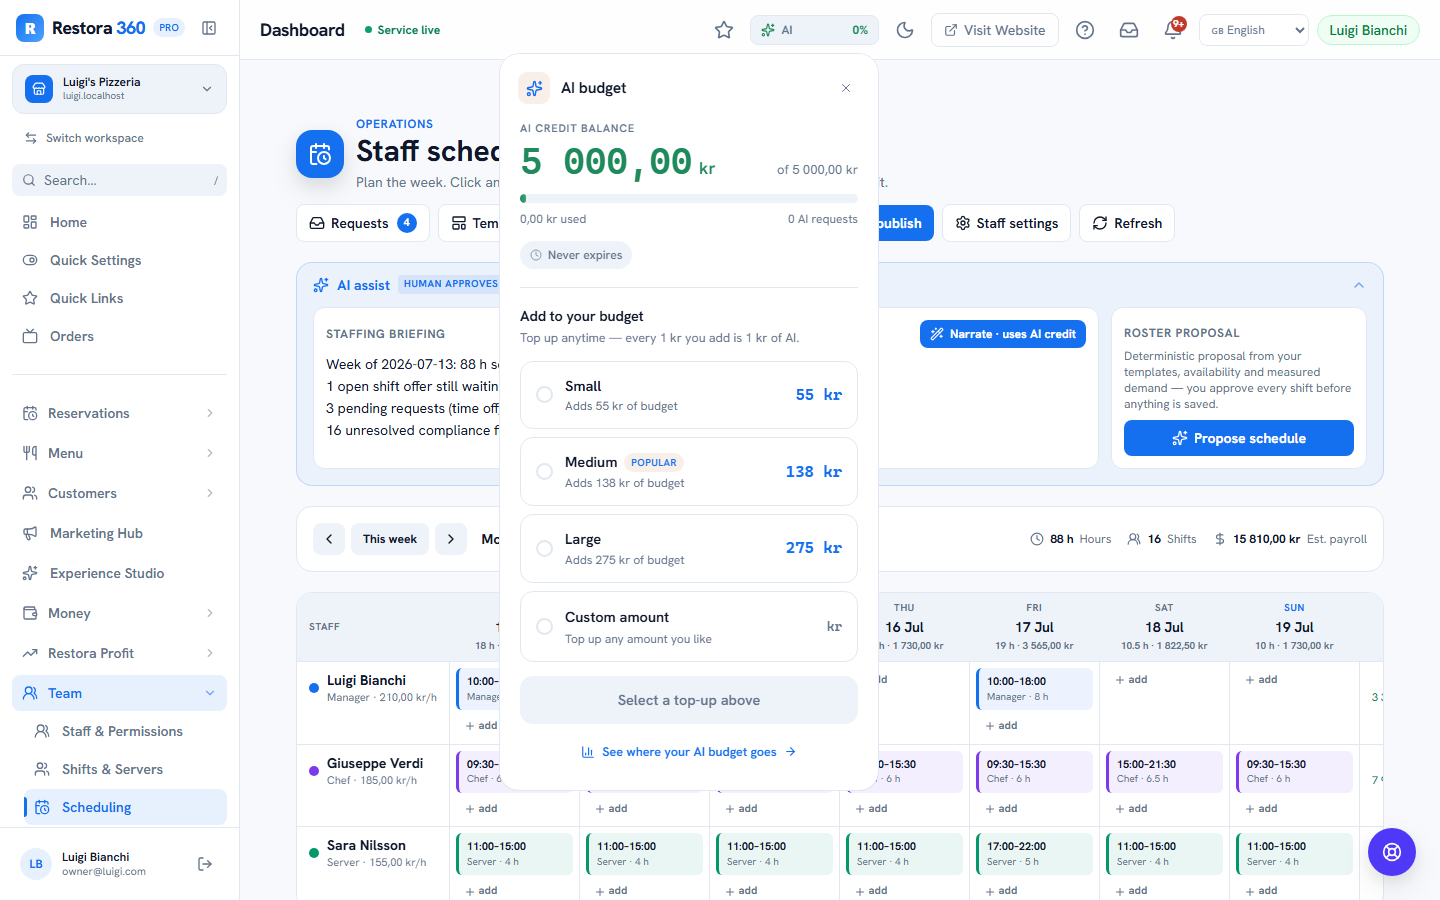Click Visit Website button

[995, 30]
